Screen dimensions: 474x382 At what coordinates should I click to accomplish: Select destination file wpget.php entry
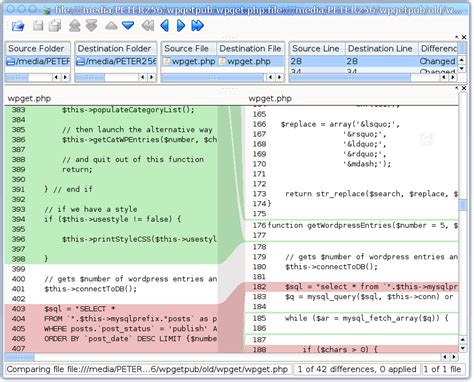pyautogui.click(x=250, y=61)
